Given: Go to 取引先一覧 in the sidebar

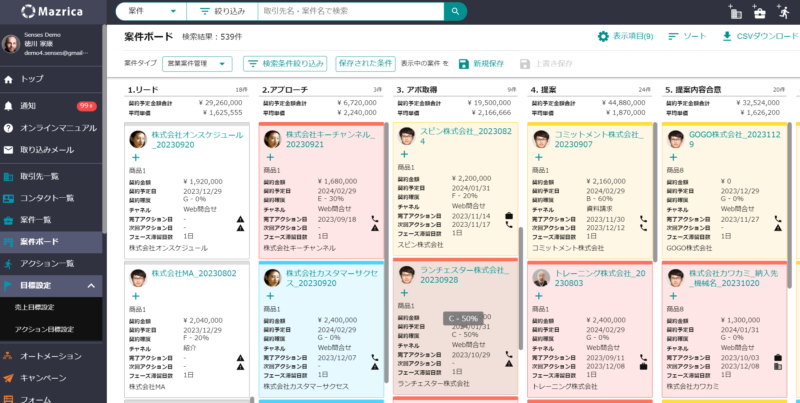Looking at the screenshot, I should (40, 176).
